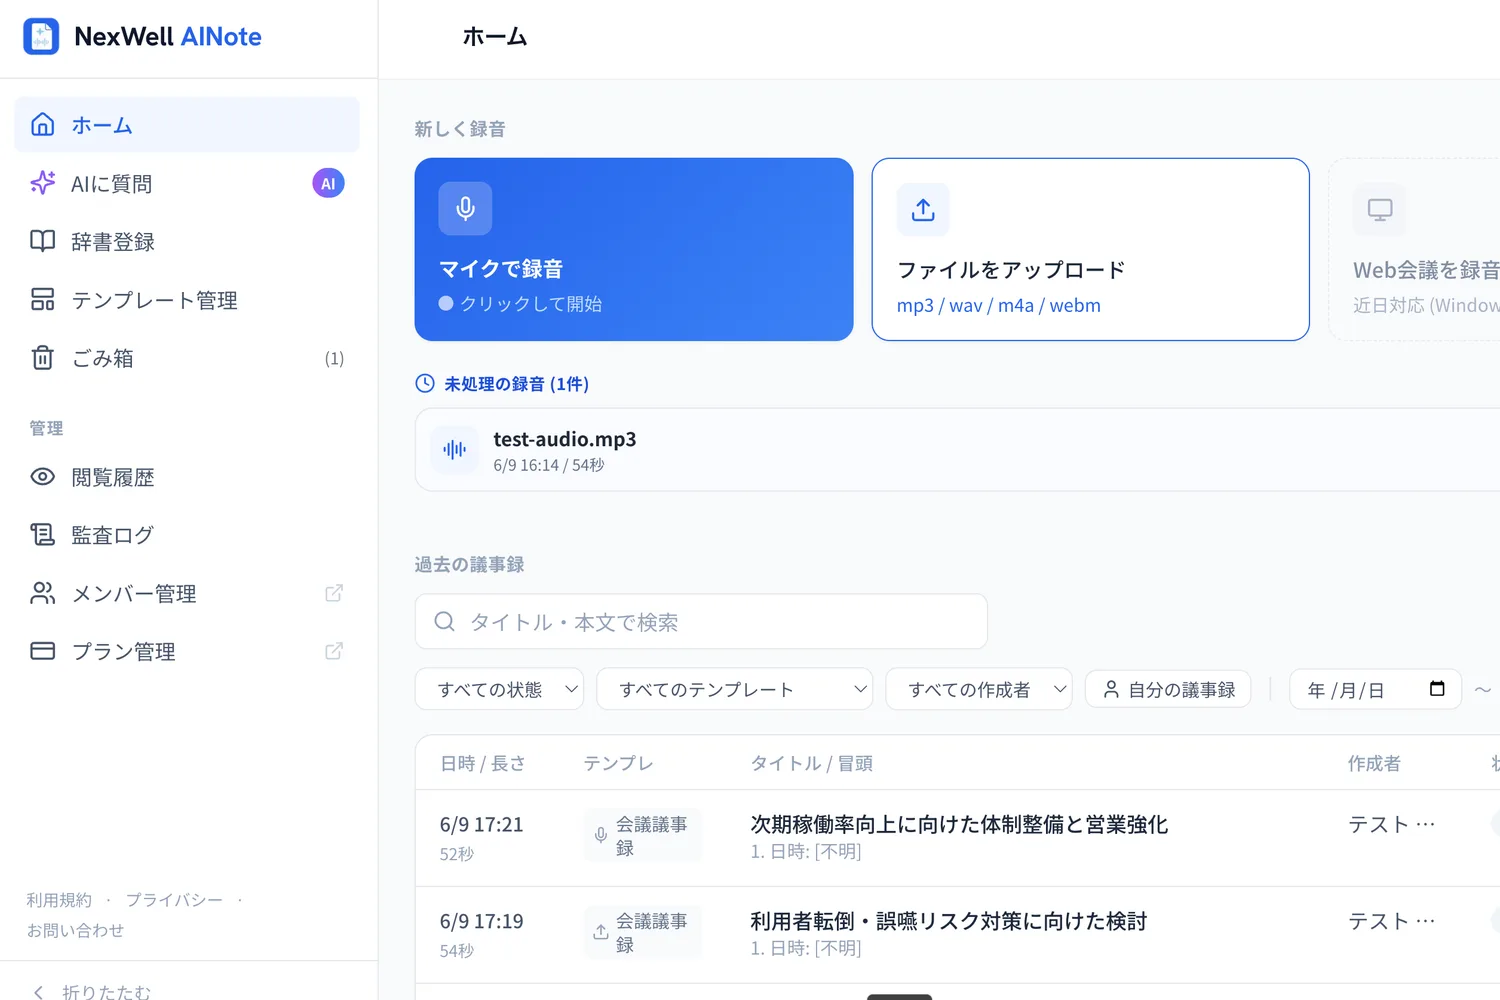The width and height of the screenshot is (1500, 1000).
Task: Open 利用者転倒・誤嚥リスク対策に向けた検討 record
Action: click(949, 921)
